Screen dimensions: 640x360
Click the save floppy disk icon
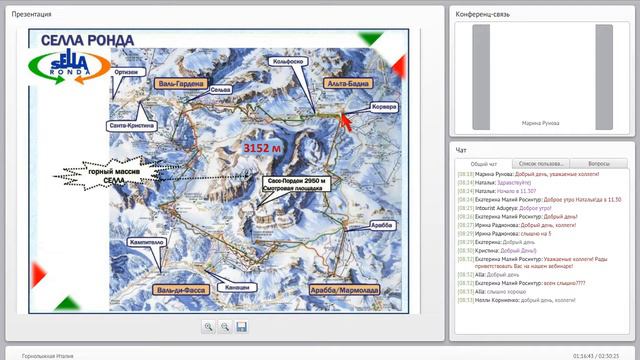(241, 327)
